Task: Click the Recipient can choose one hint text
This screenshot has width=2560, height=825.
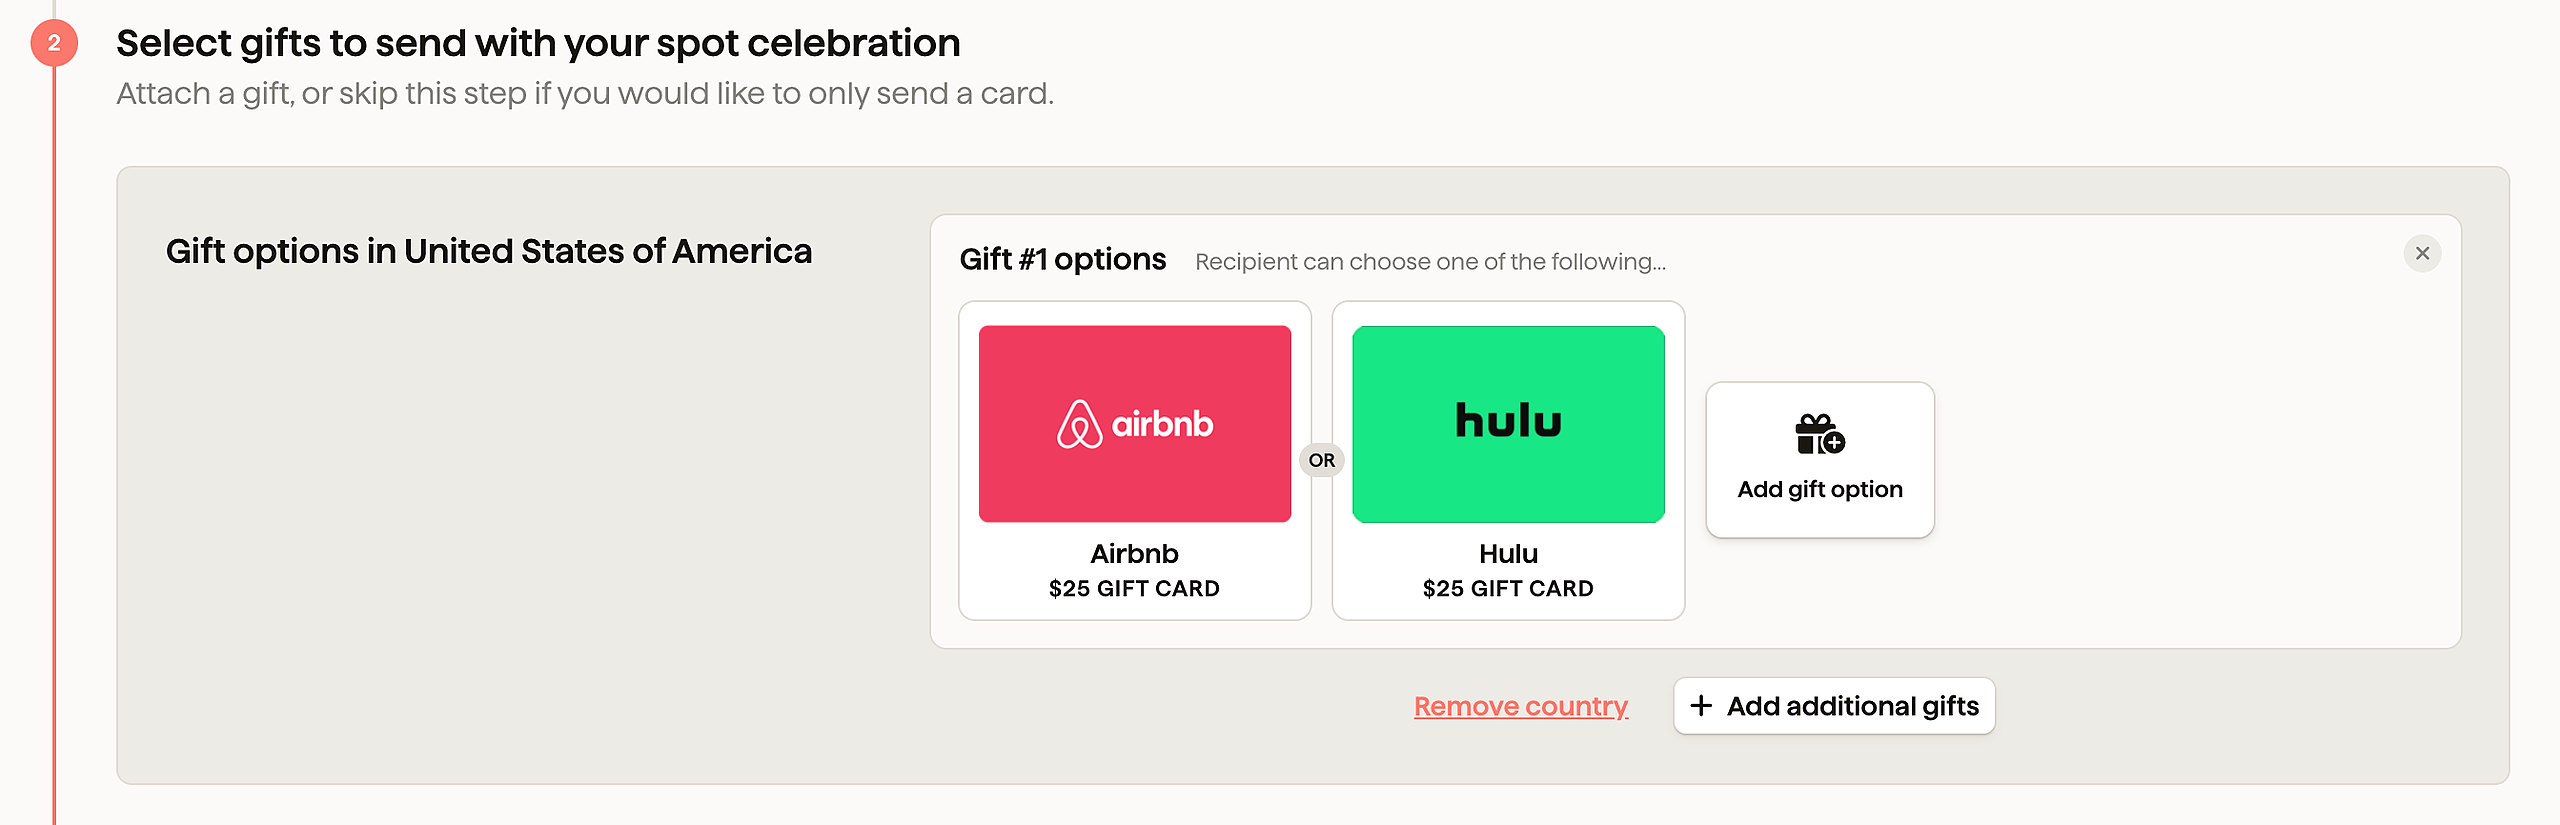Action: coord(1430,262)
